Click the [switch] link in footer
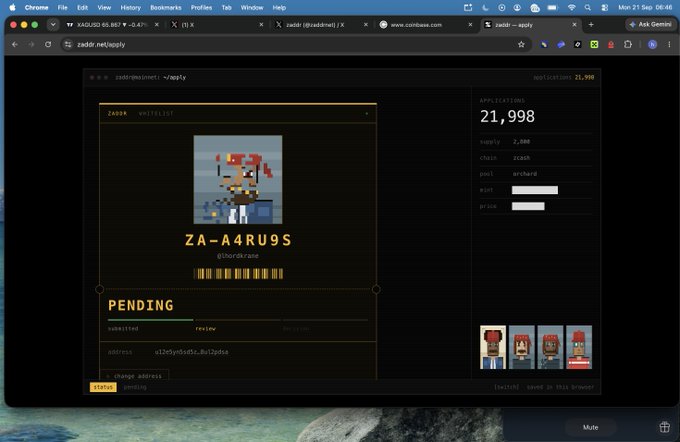Viewport: 680px width, 442px height. point(507,387)
